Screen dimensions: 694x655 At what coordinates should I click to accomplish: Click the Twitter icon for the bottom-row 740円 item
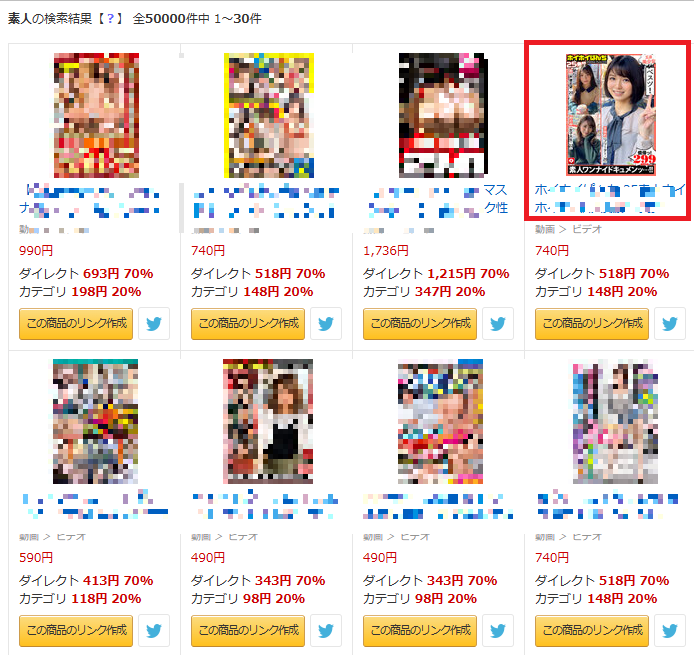[x=670, y=630]
